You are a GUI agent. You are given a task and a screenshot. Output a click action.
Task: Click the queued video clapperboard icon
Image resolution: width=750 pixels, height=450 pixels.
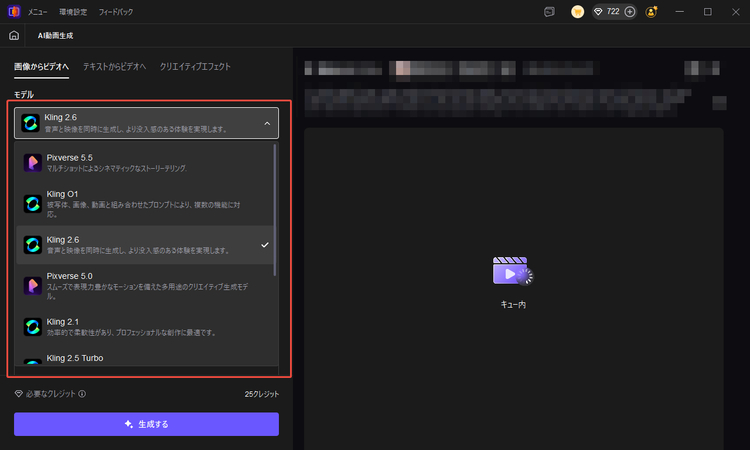513,271
